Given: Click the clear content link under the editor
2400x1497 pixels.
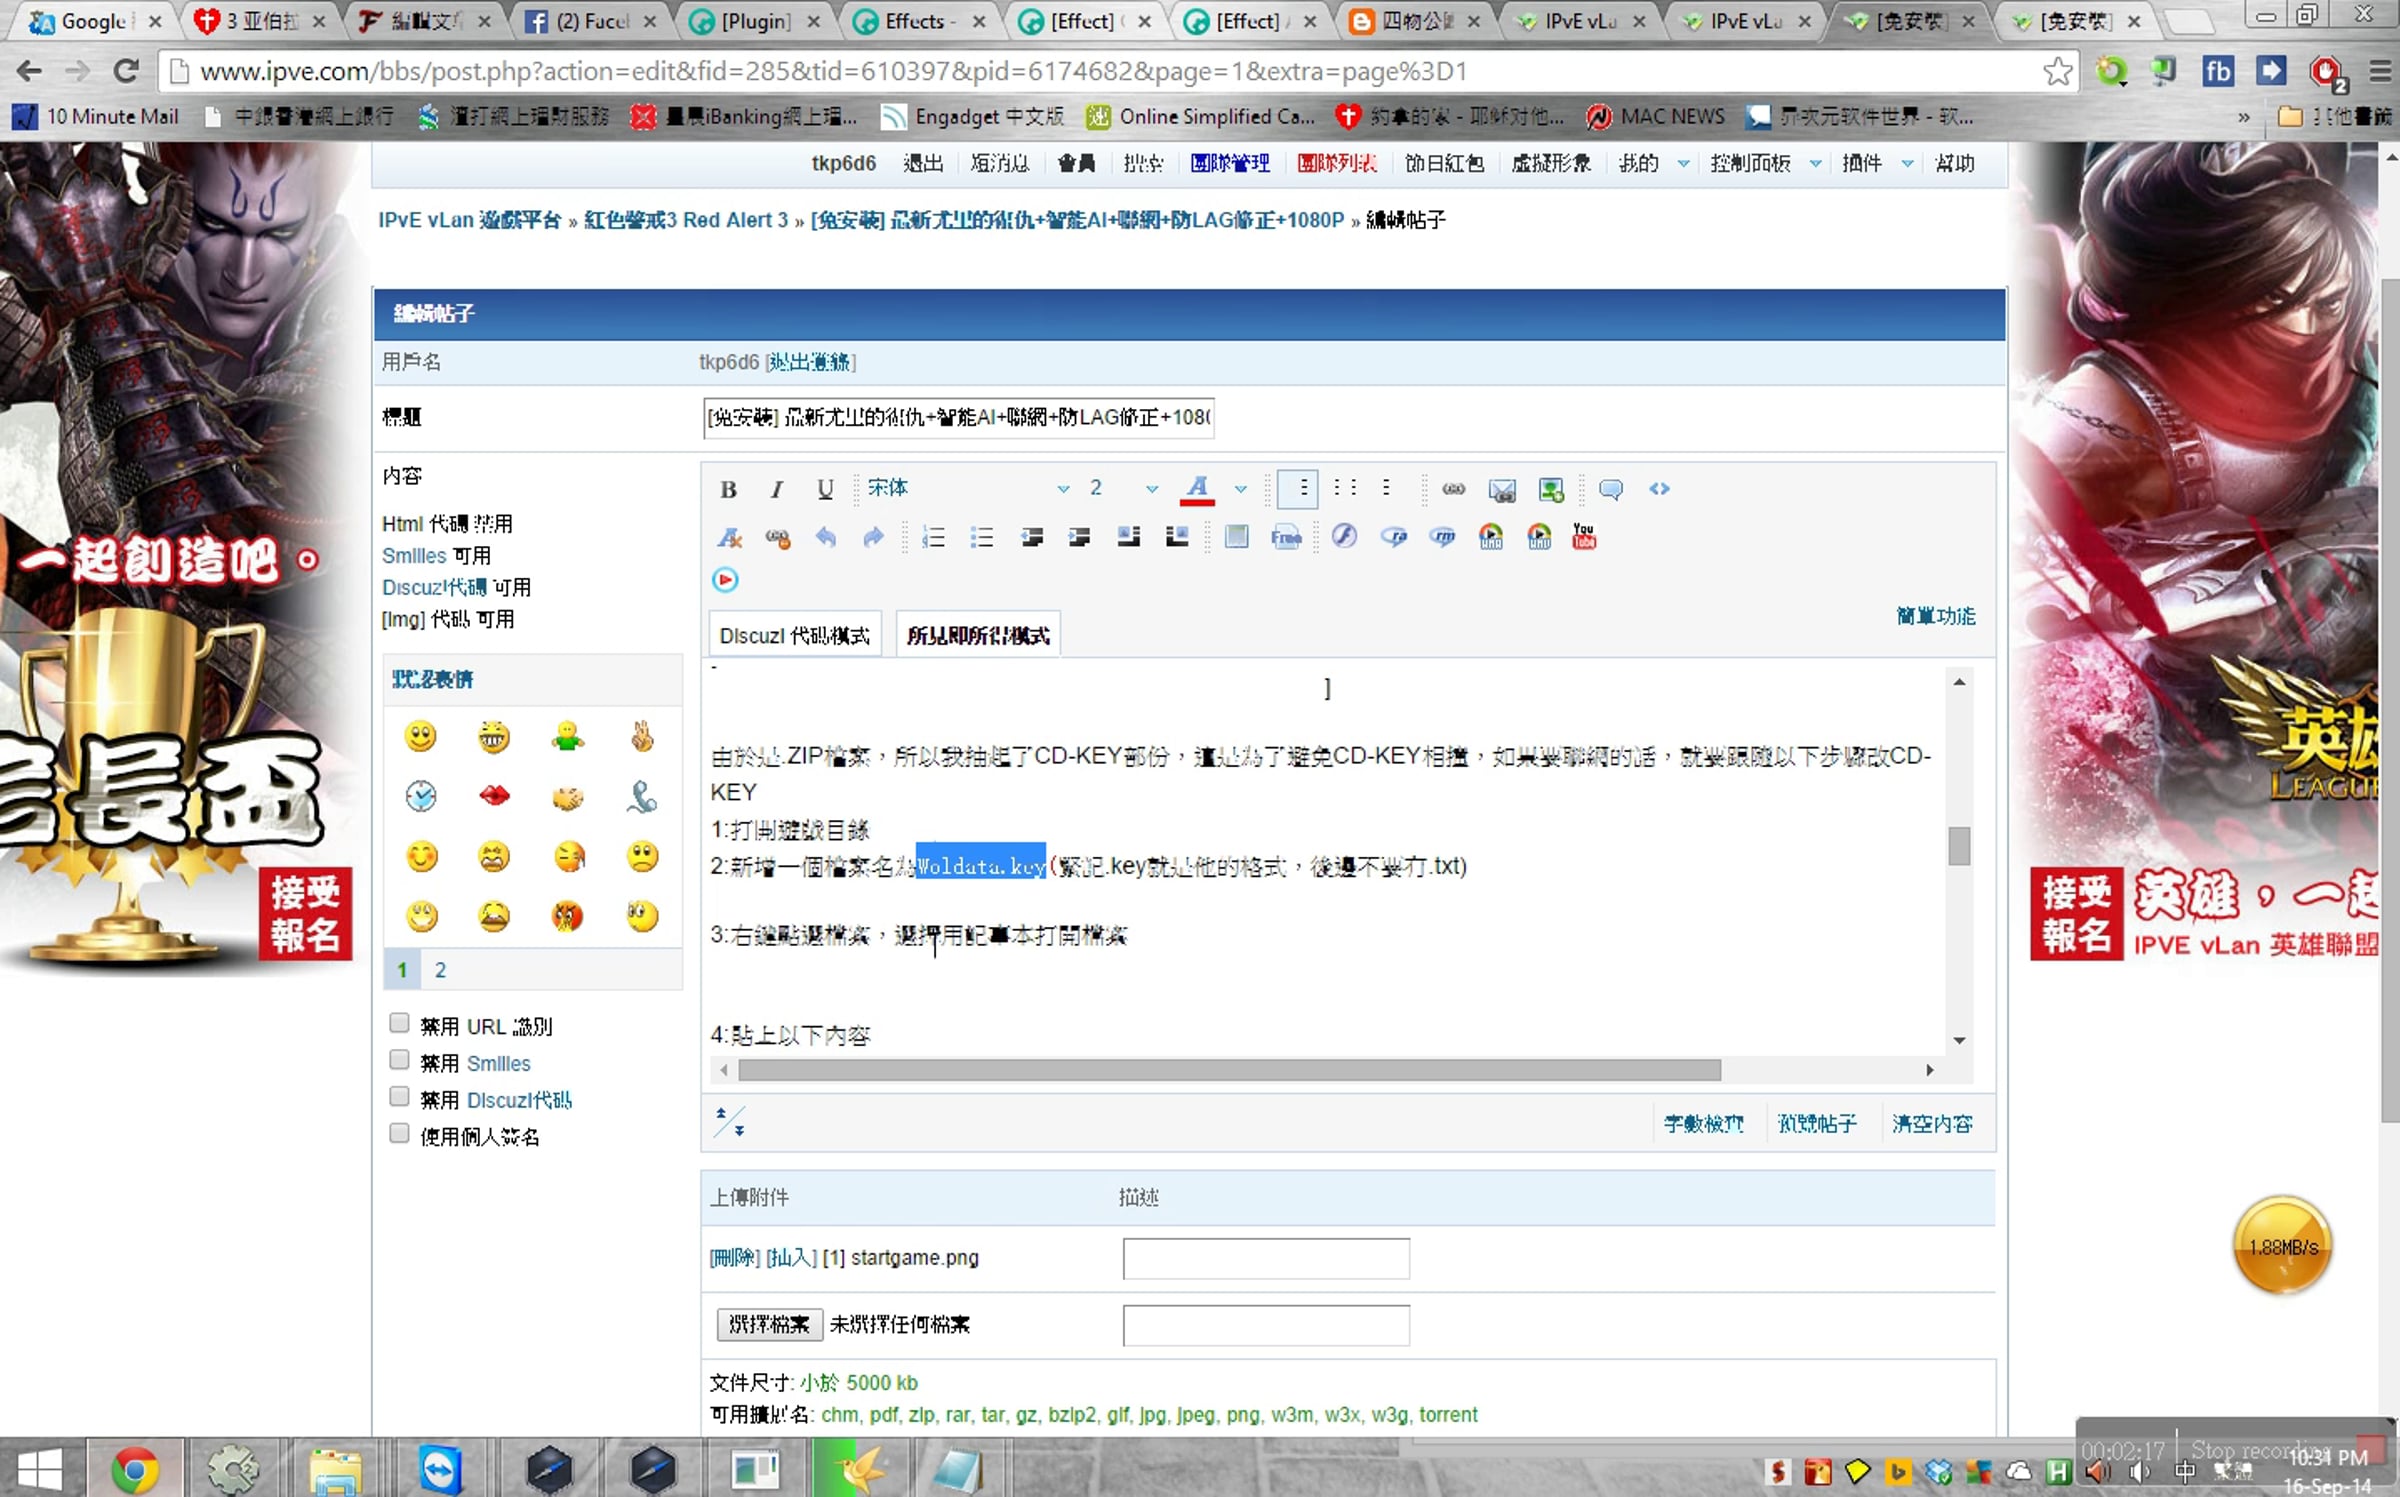Looking at the screenshot, I should 1932,1124.
